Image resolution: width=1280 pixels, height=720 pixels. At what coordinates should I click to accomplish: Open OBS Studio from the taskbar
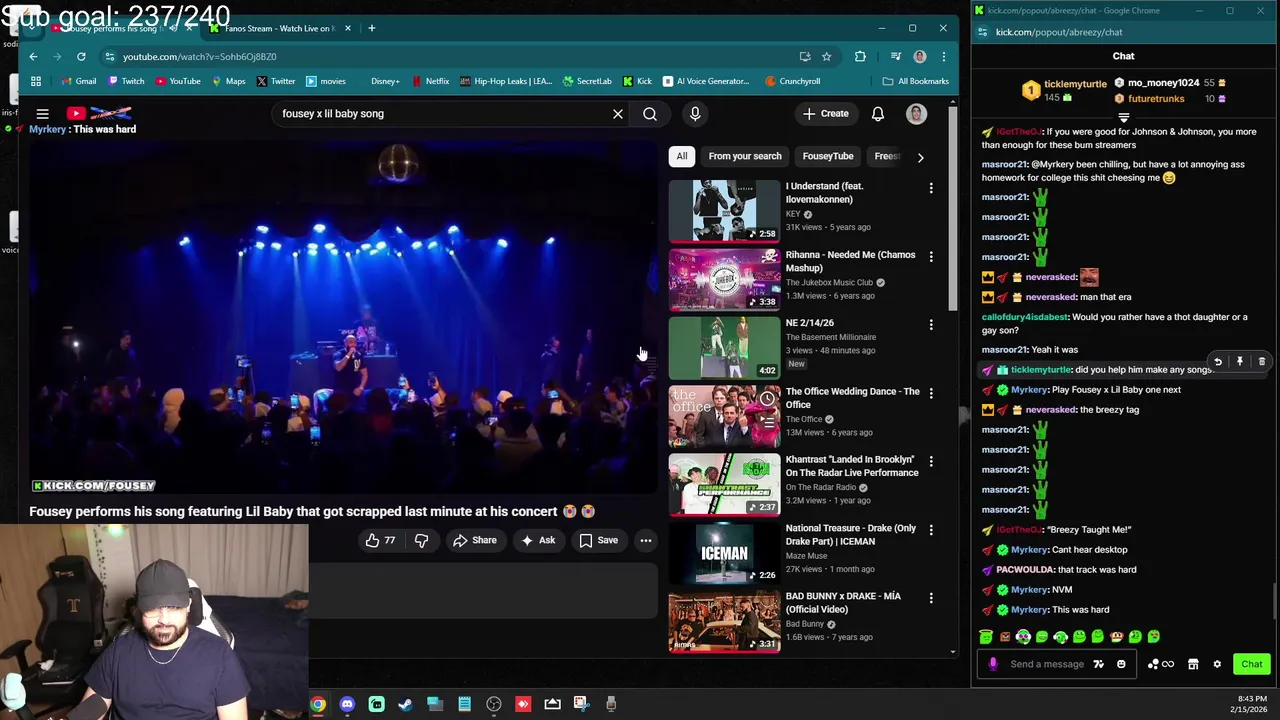(494, 704)
